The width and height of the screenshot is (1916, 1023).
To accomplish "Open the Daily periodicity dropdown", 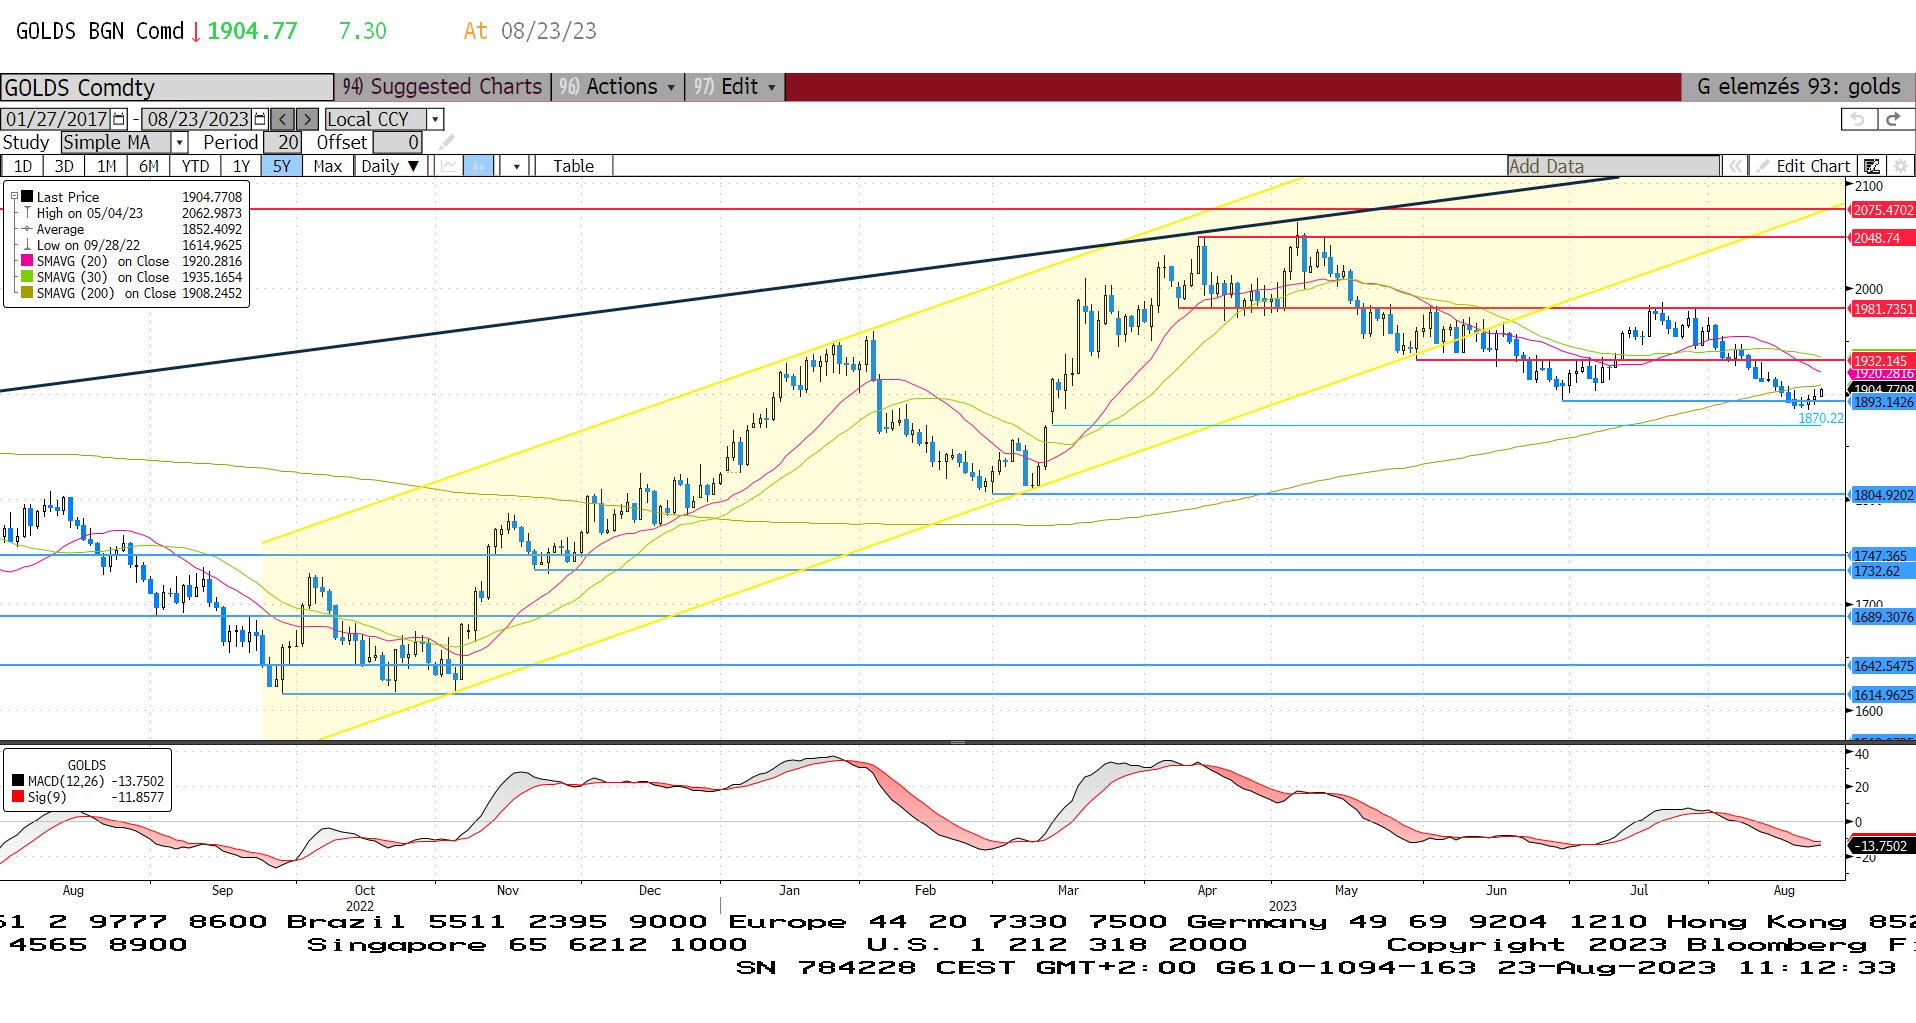I will point(392,166).
